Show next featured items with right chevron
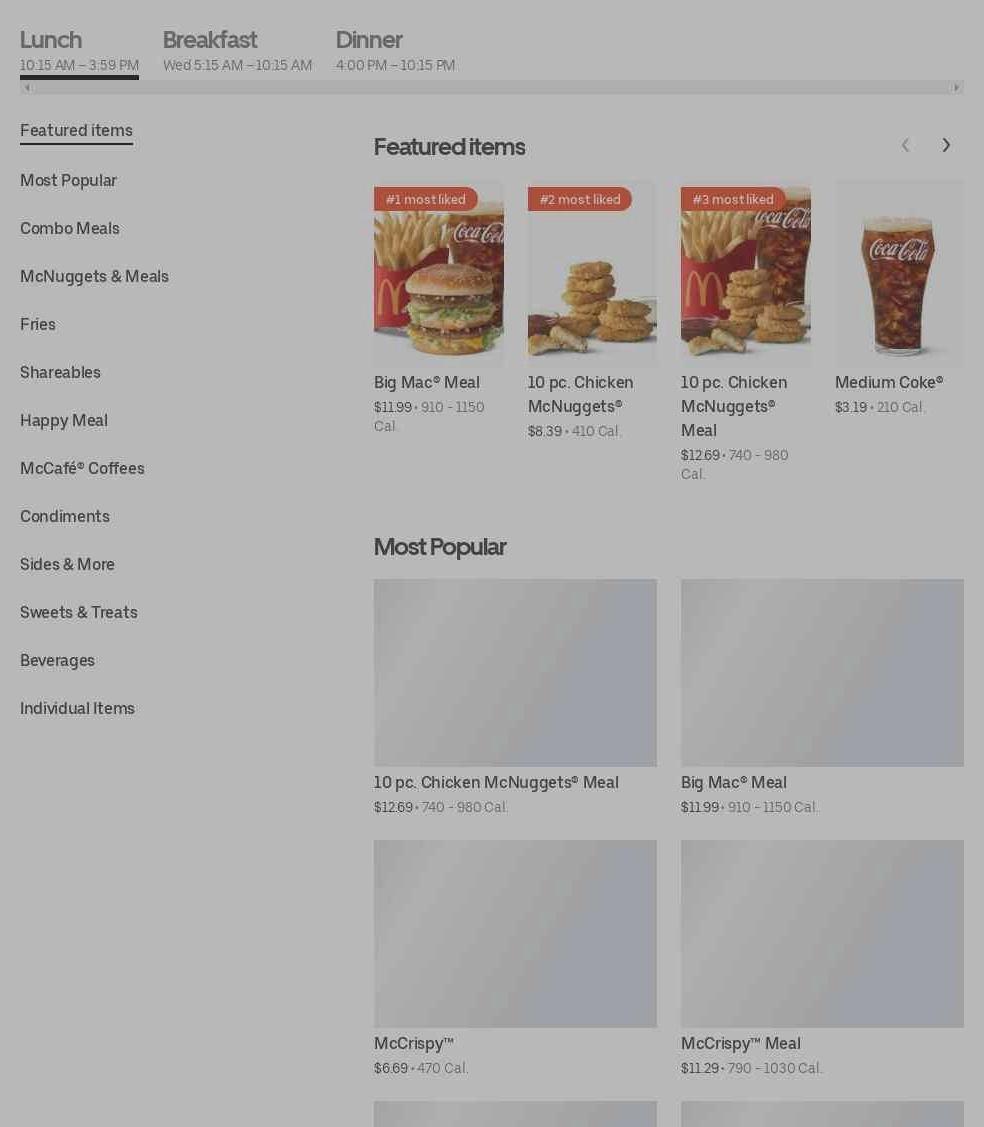Image resolution: width=984 pixels, height=1127 pixels. point(946,146)
